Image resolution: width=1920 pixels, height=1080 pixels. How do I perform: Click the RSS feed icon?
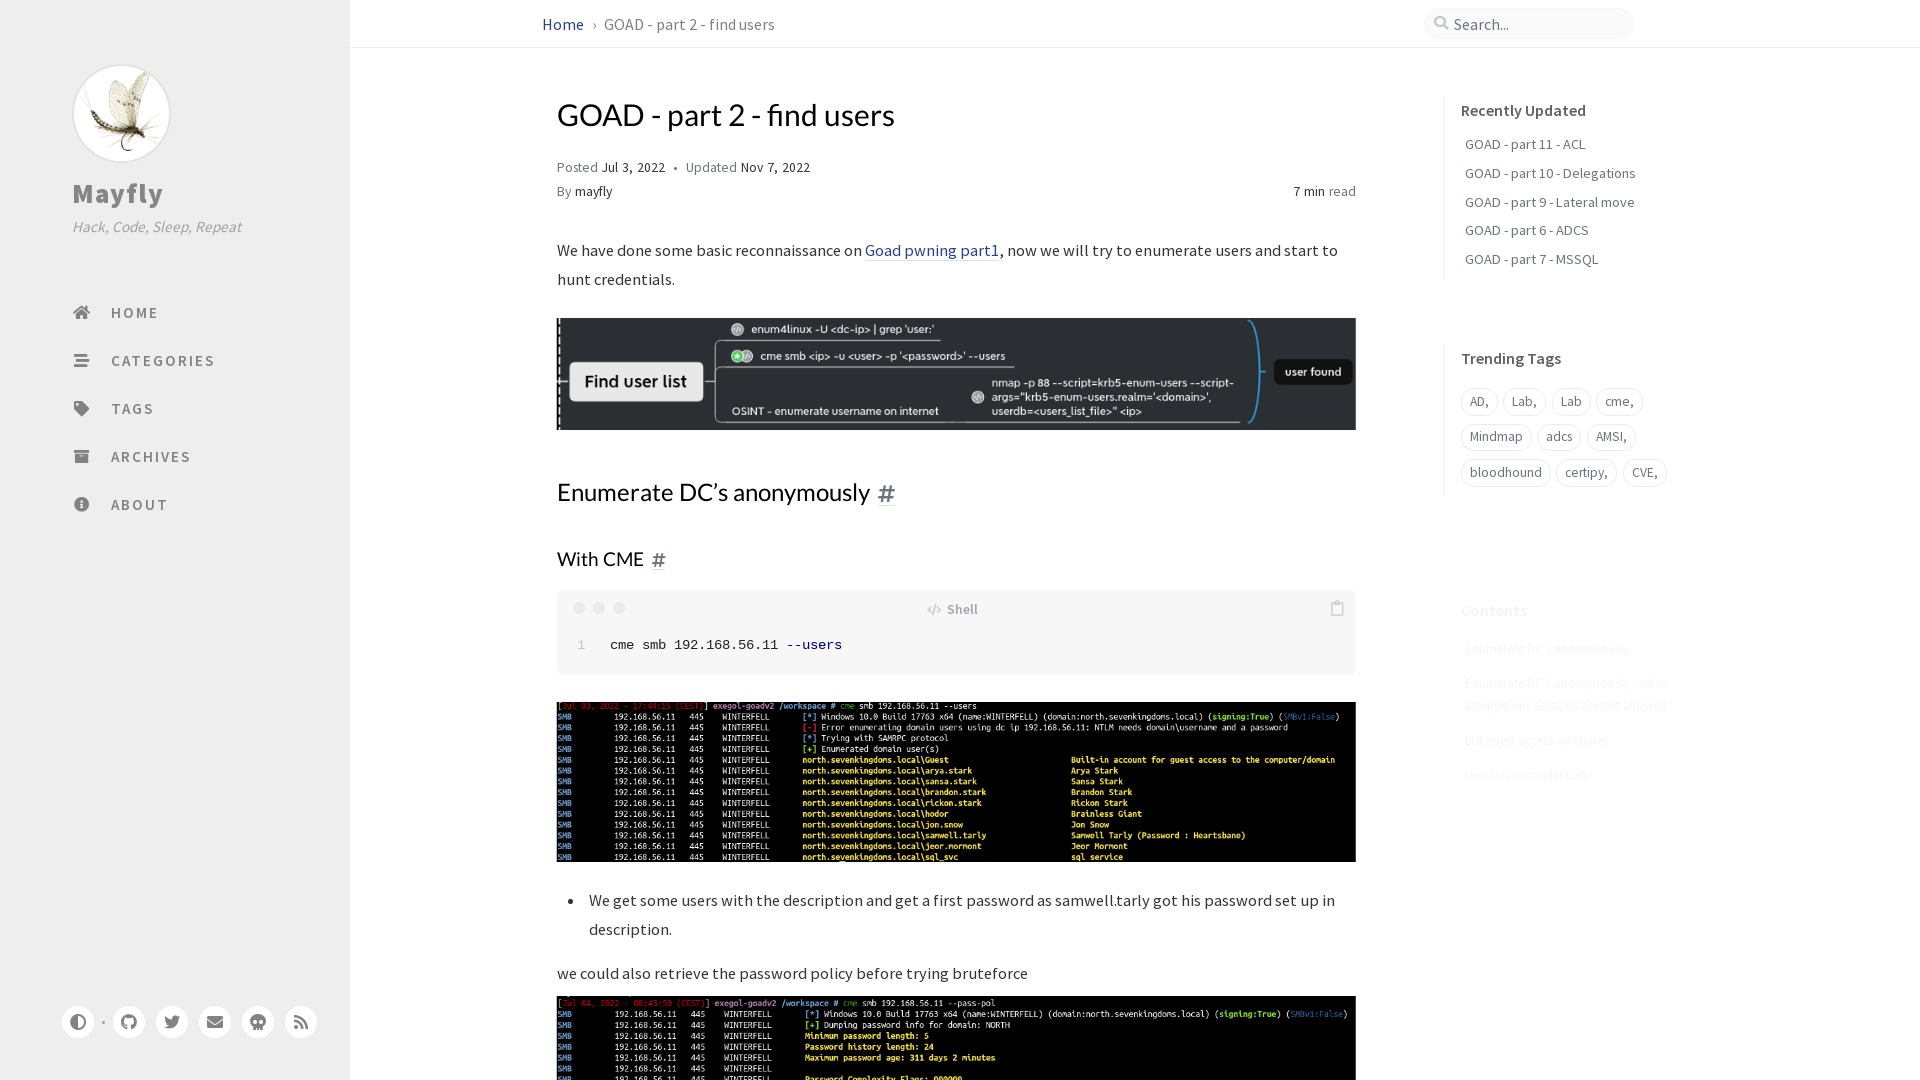[301, 1022]
